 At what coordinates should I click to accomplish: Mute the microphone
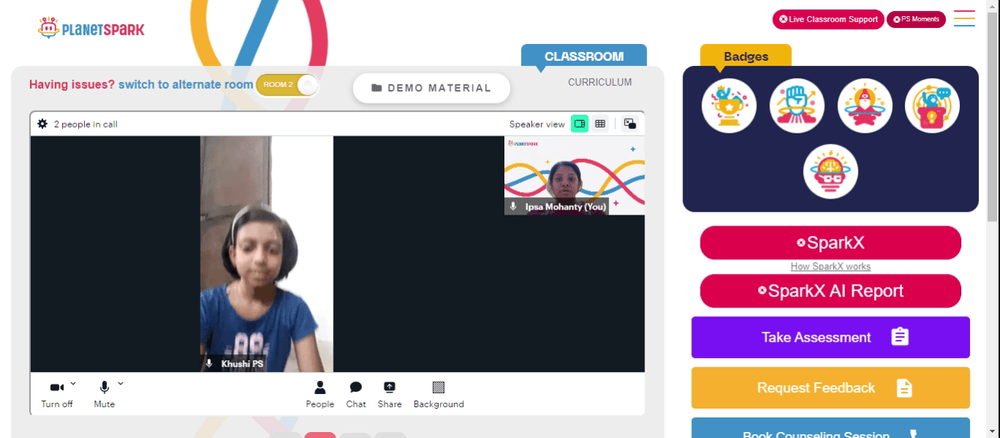[x=104, y=395]
